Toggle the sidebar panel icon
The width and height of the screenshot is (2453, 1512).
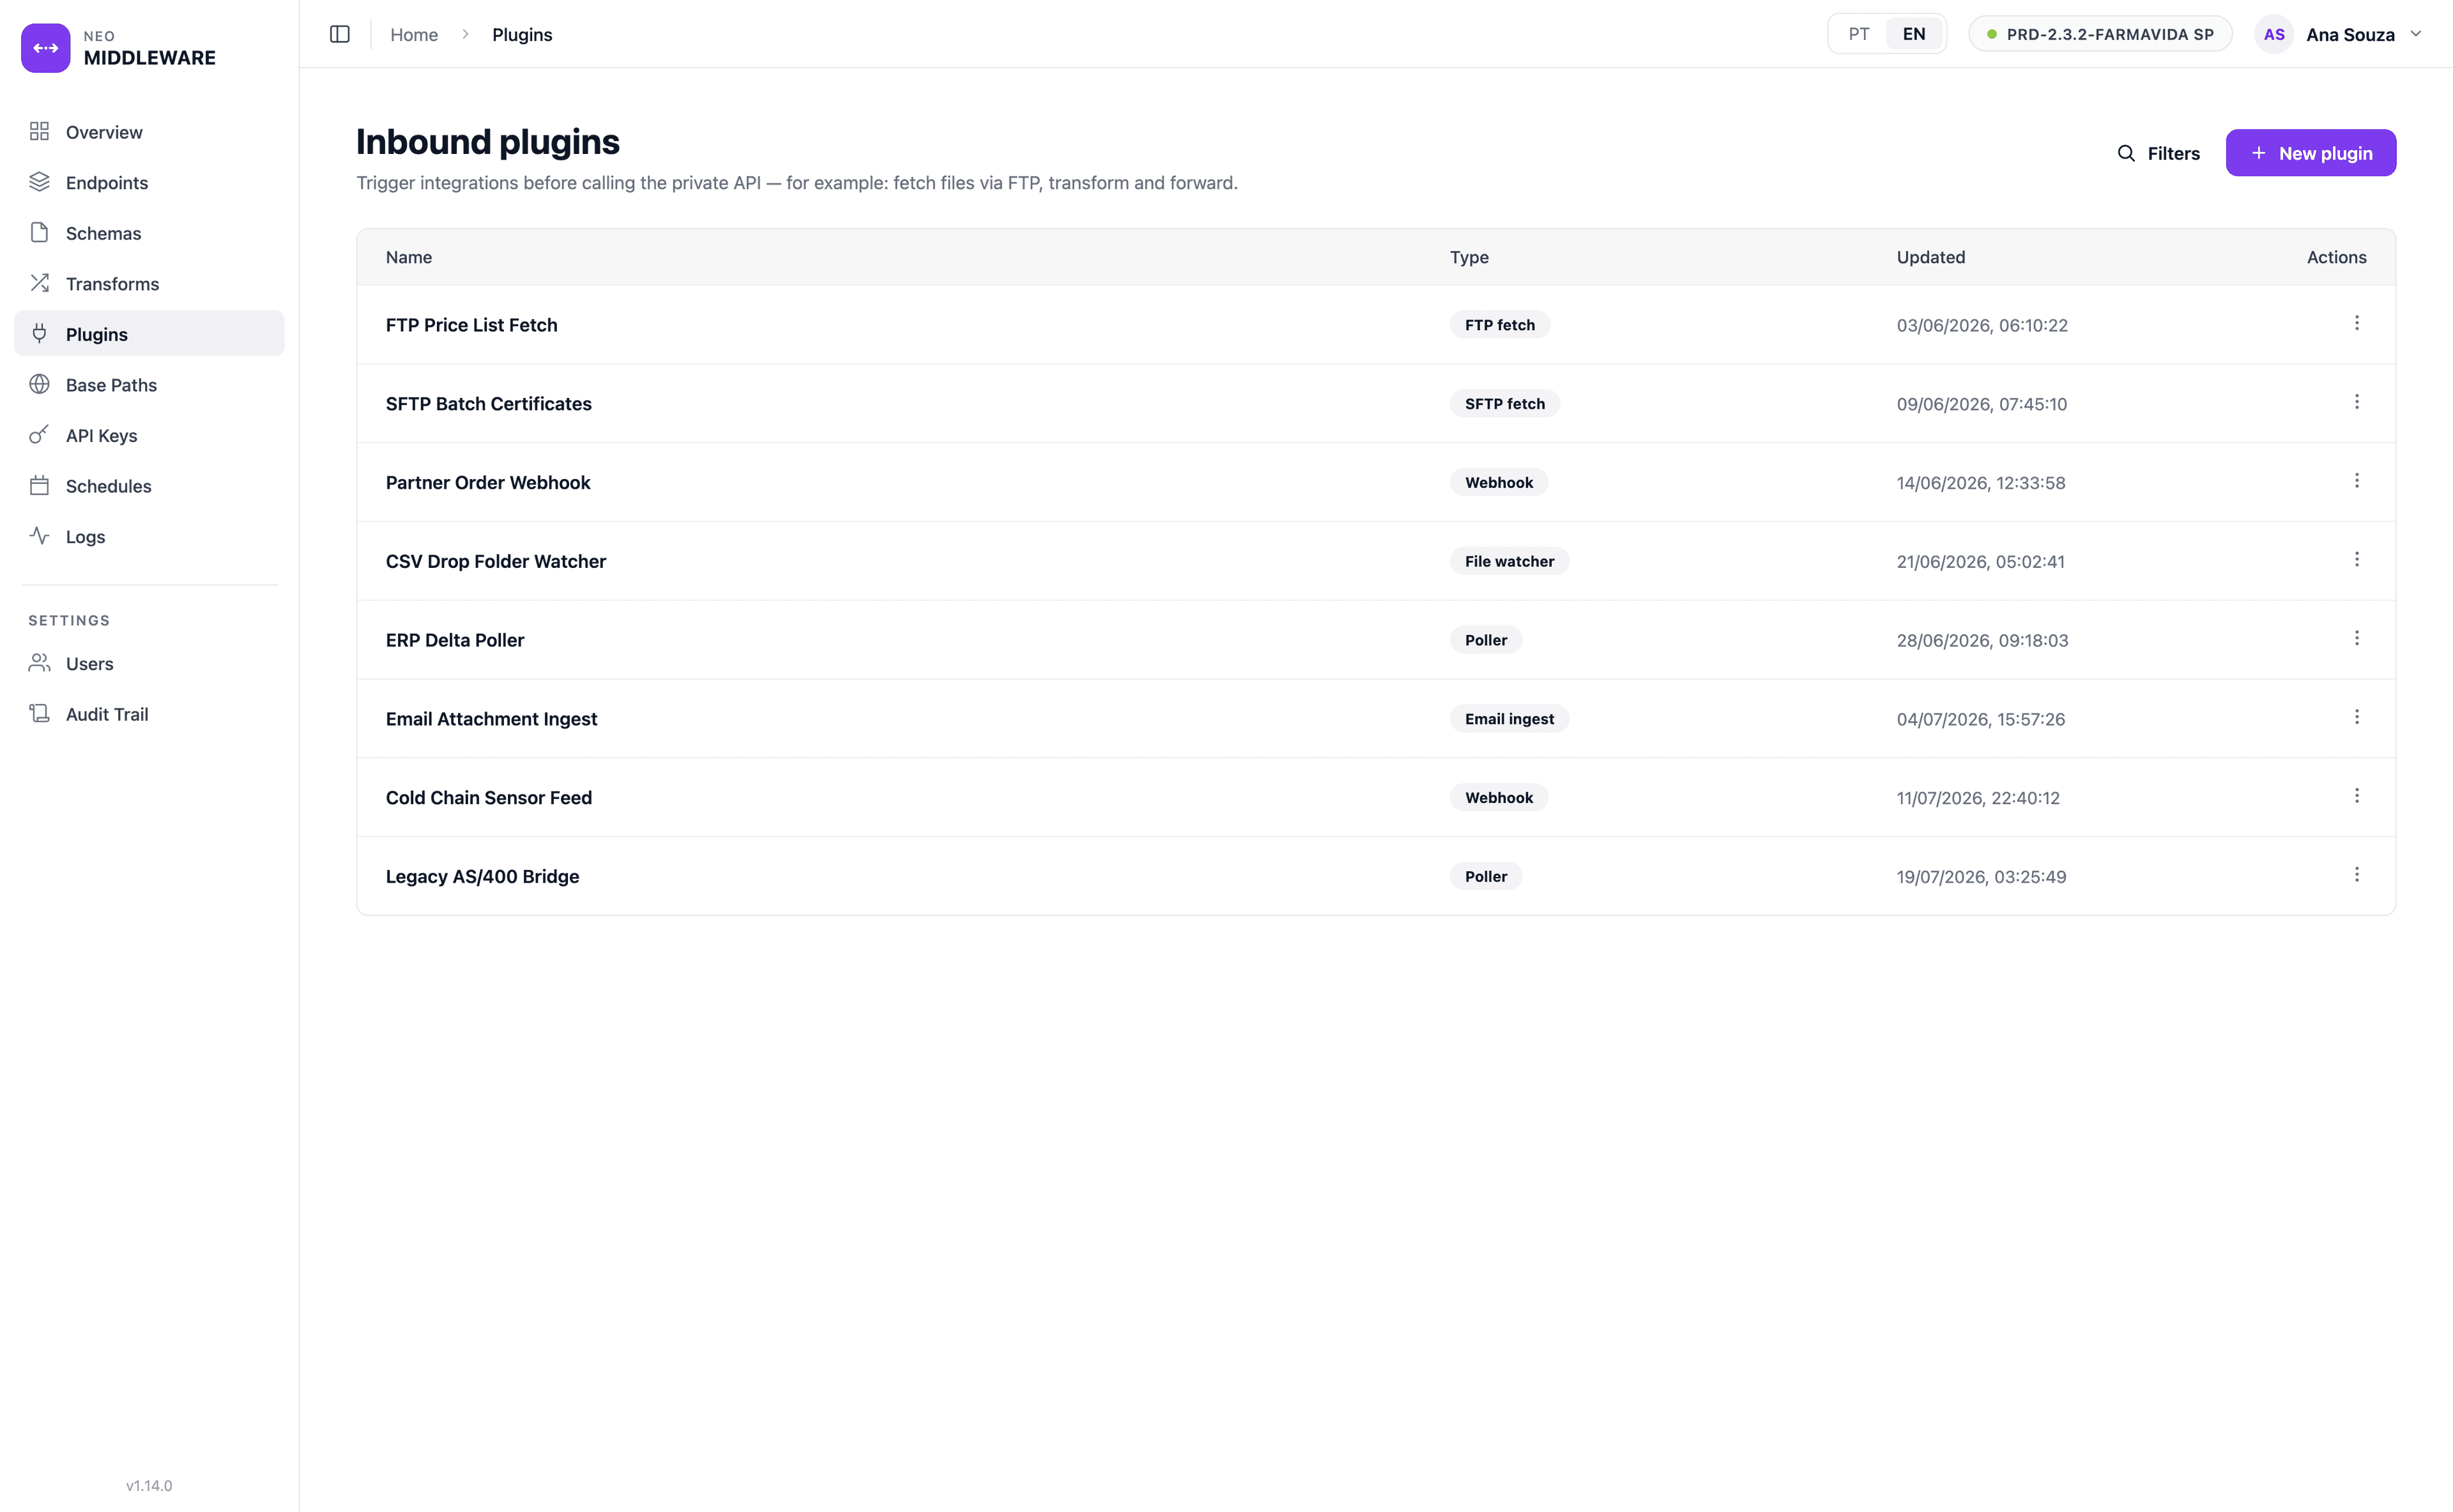point(340,34)
